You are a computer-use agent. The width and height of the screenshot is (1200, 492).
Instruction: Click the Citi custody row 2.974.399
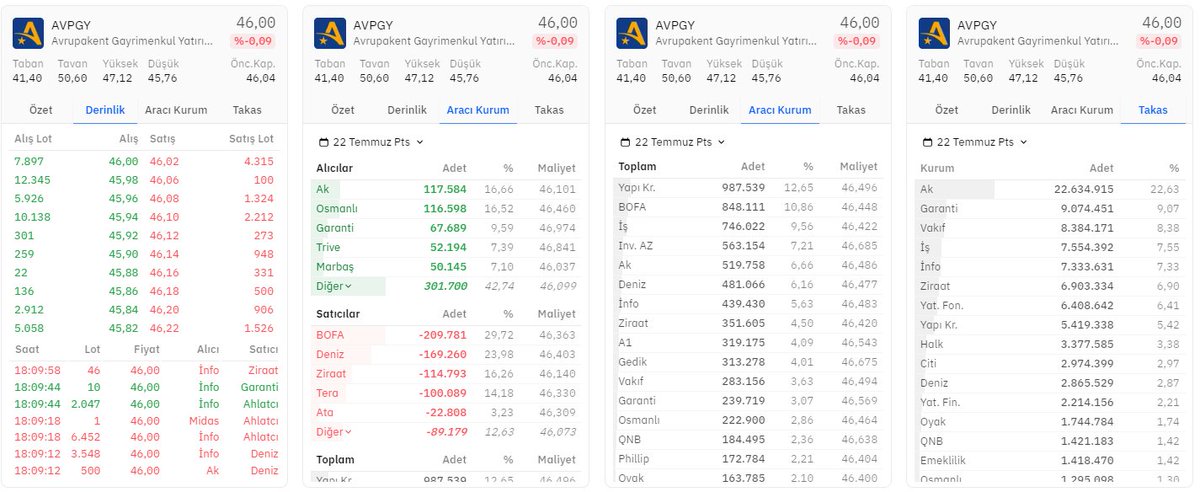point(1050,363)
